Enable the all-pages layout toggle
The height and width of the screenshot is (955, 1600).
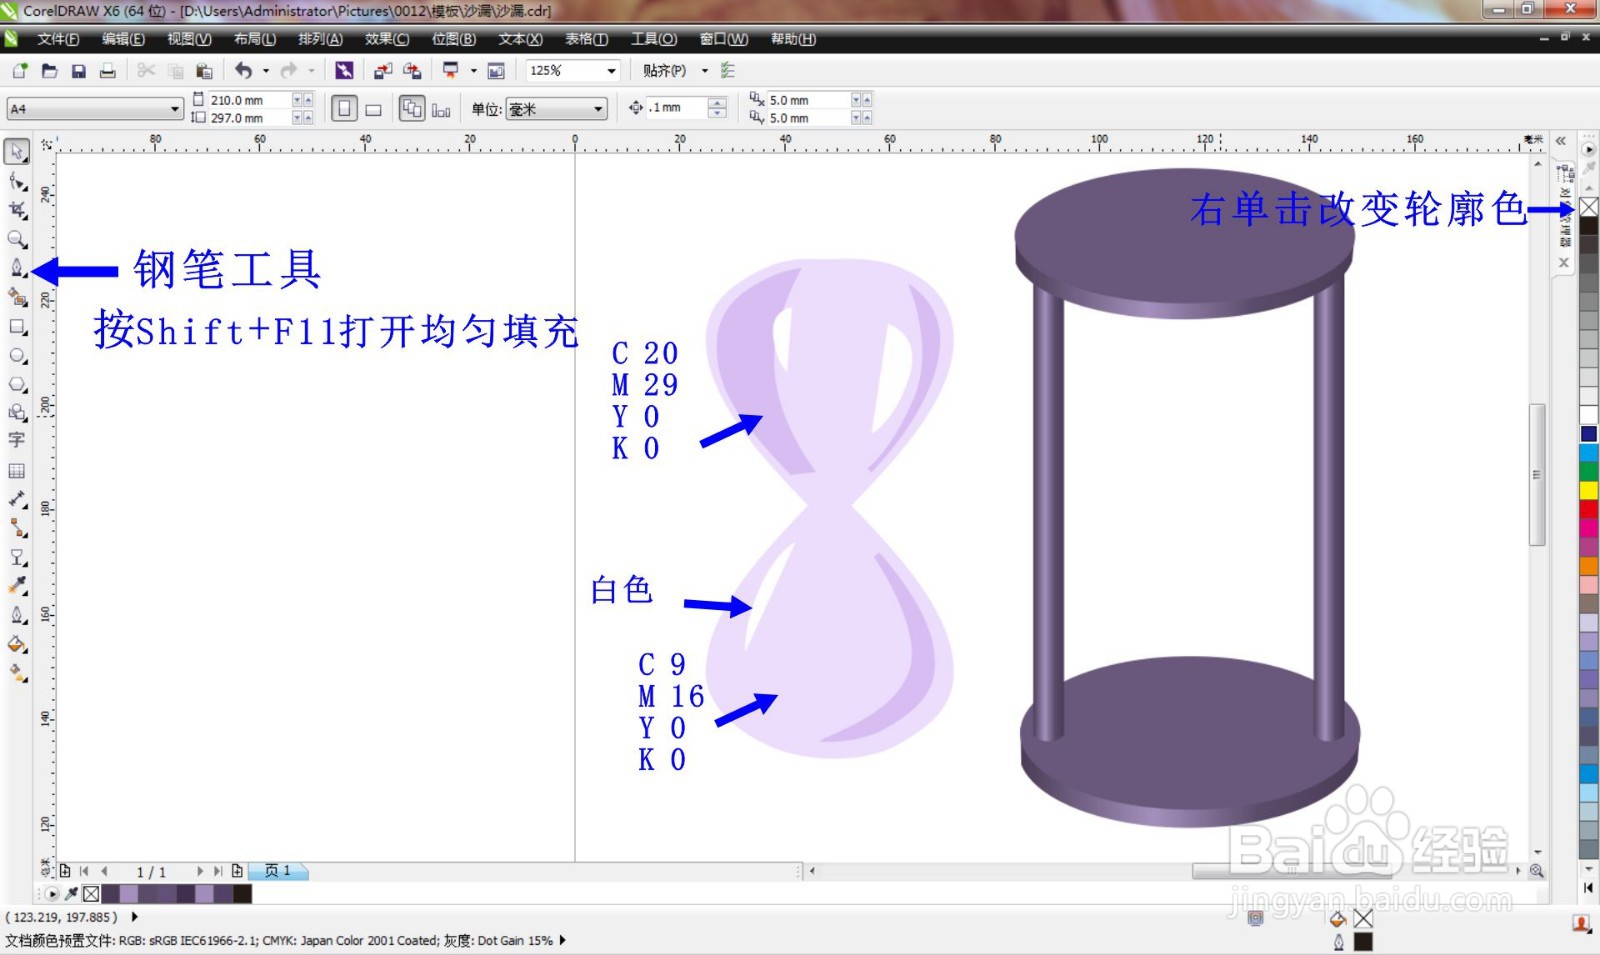pos(411,108)
